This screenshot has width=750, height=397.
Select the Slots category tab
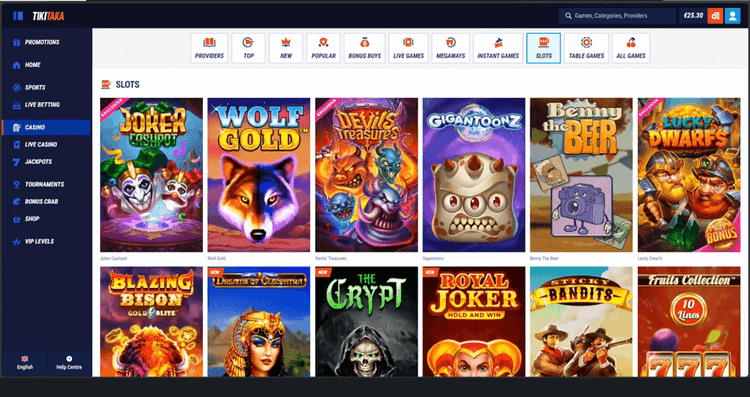[x=543, y=48]
